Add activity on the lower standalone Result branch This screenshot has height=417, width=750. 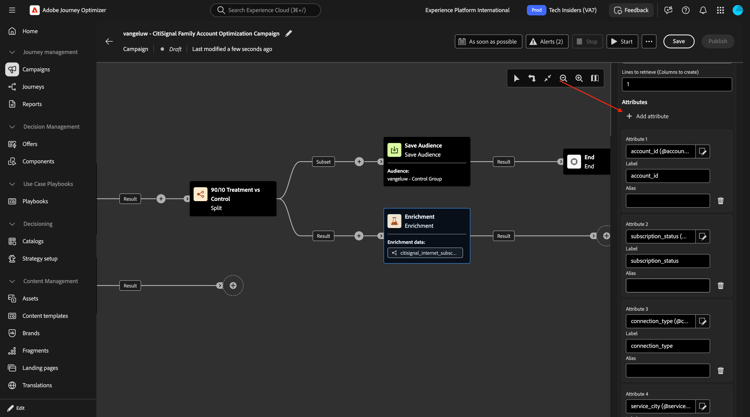click(233, 285)
